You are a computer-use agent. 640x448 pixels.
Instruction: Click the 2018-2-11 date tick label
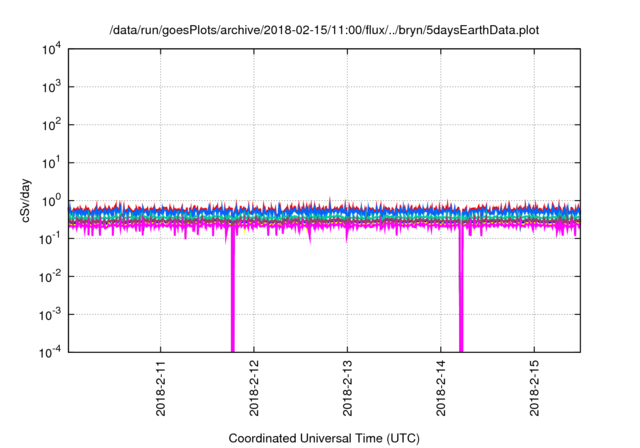(x=161, y=388)
